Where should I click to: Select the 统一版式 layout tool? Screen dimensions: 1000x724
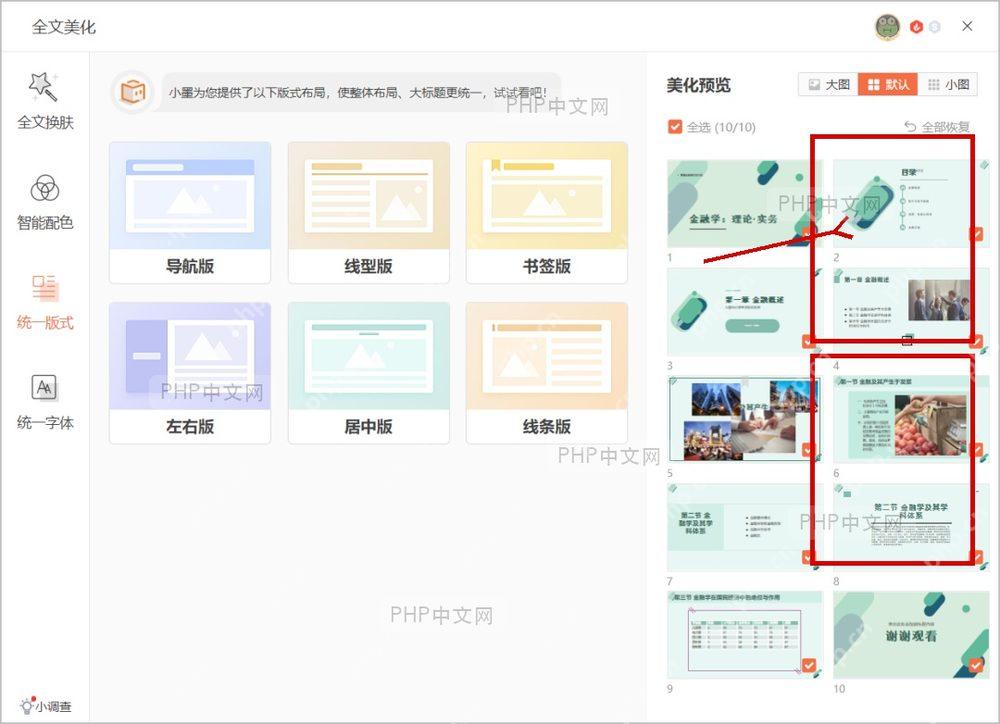(x=45, y=302)
